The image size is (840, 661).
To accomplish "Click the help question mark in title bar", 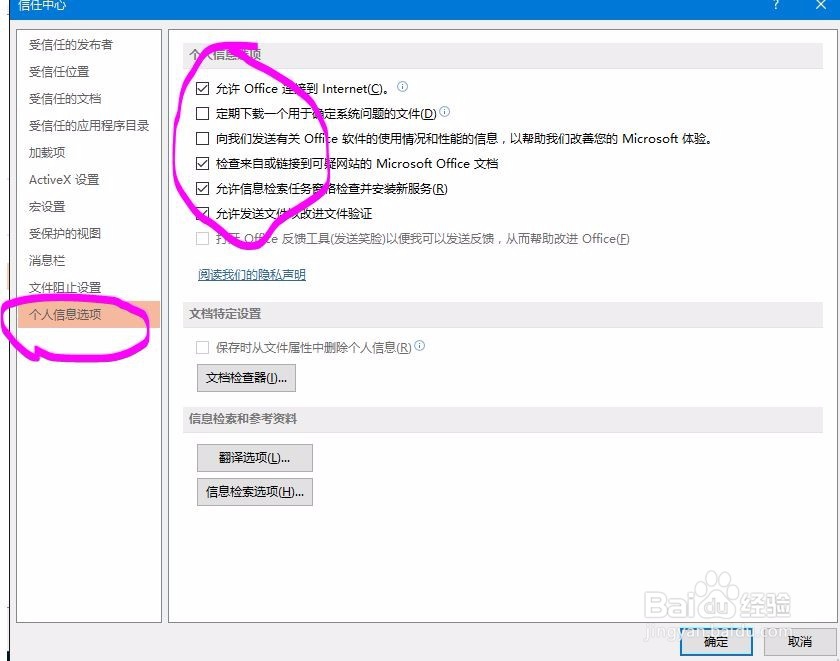I will tap(776, 5).
